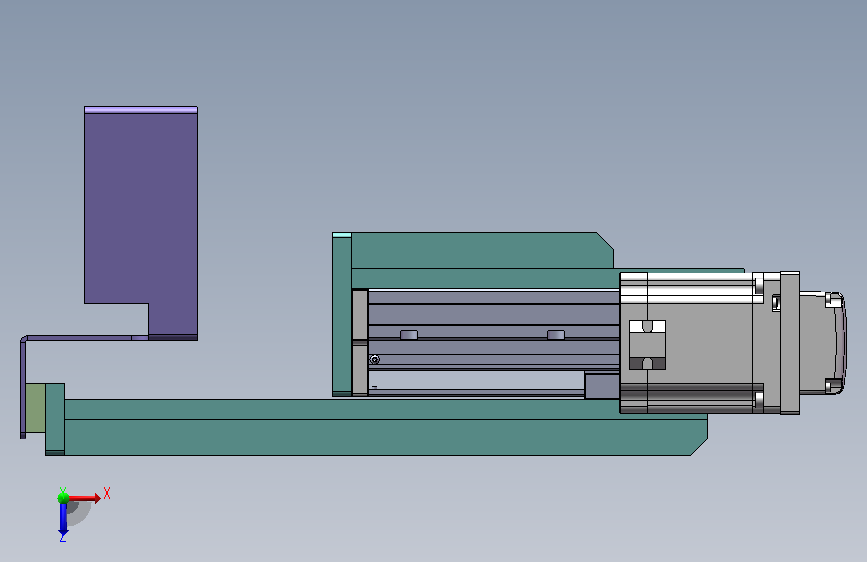Select the light purple top edge of the plate
867x562 pixels.
pyautogui.click(x=141, y=110)
